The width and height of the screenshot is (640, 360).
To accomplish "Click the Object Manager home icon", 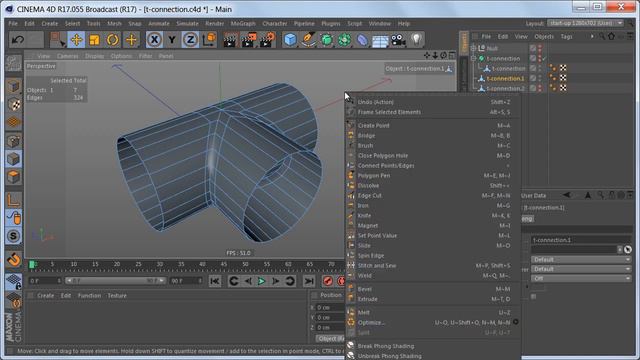I will click(x=611, y=36).
